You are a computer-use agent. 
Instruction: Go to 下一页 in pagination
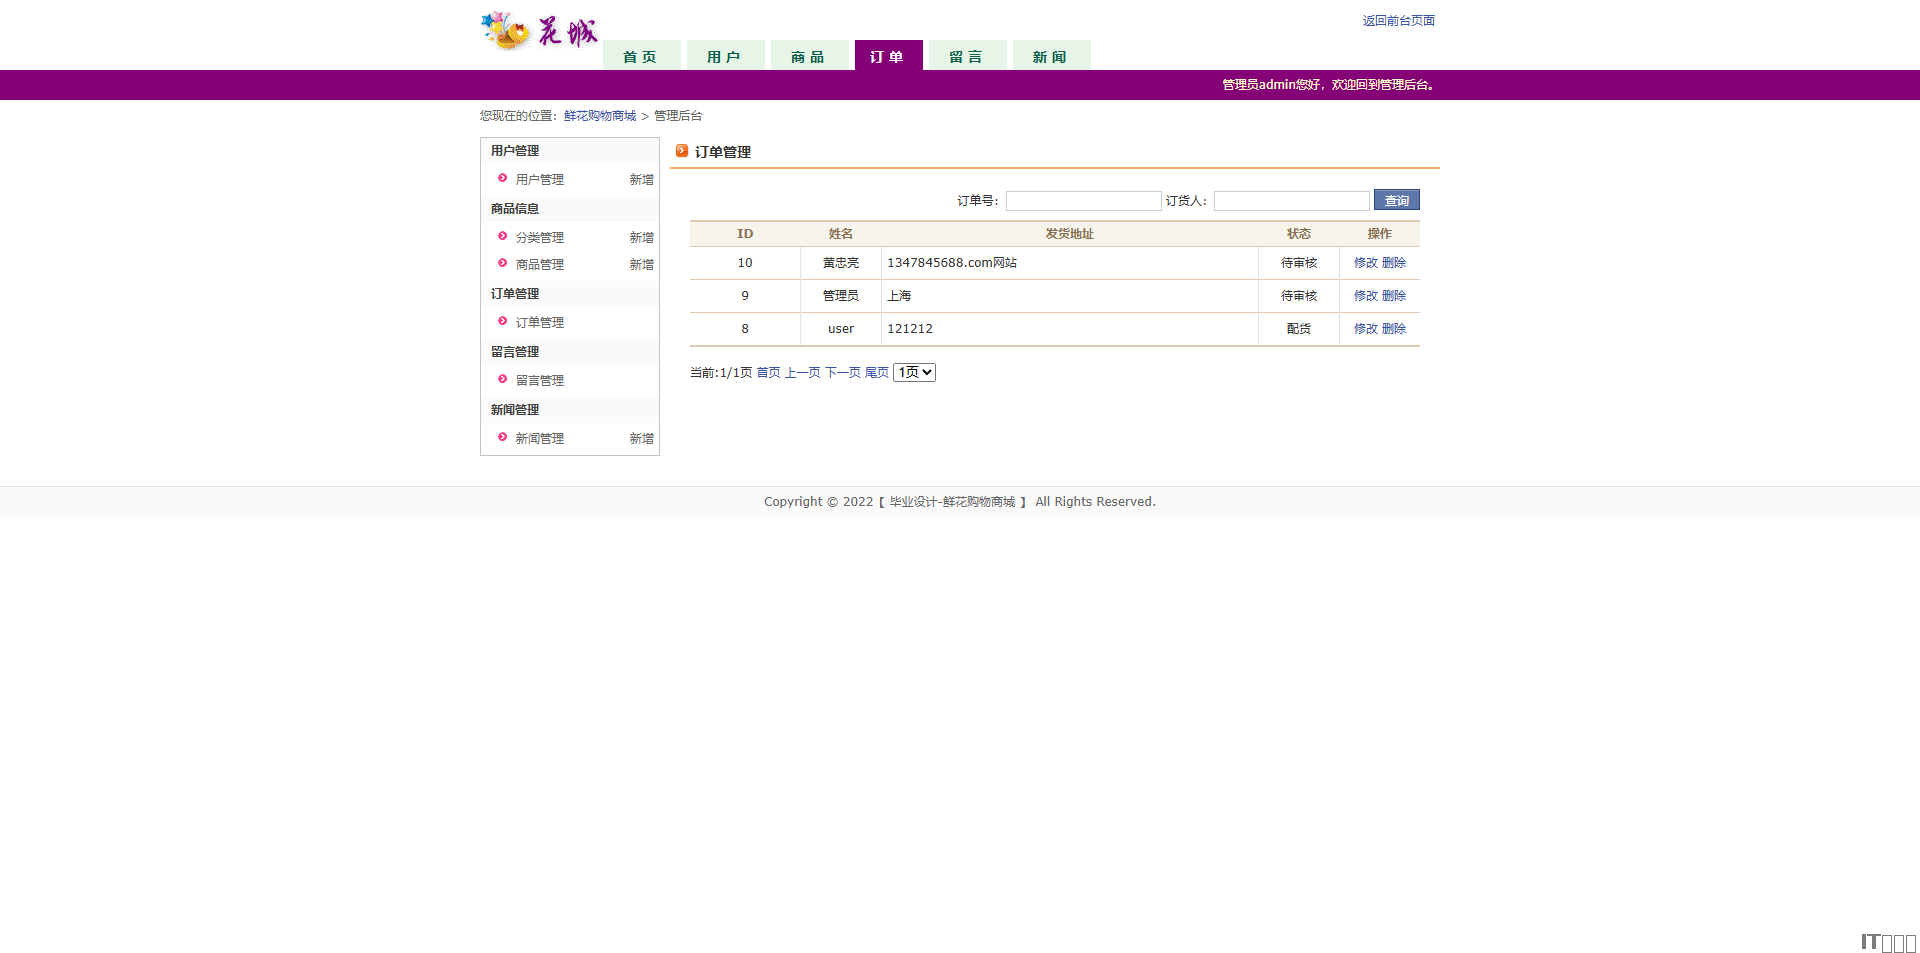click(842, 373)
